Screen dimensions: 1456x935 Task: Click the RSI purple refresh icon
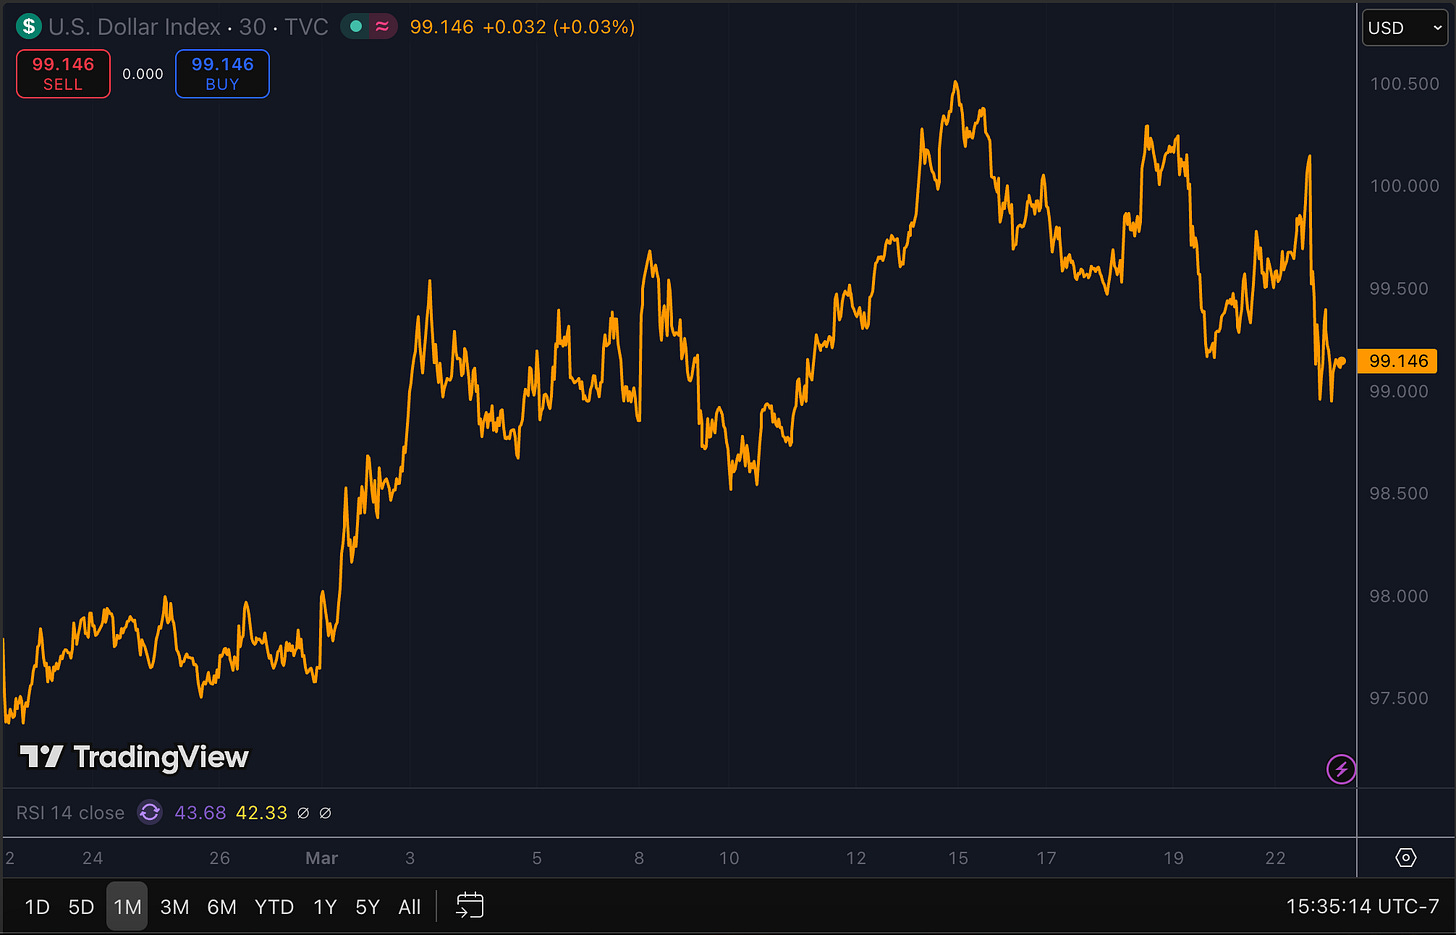coord(150,812)
